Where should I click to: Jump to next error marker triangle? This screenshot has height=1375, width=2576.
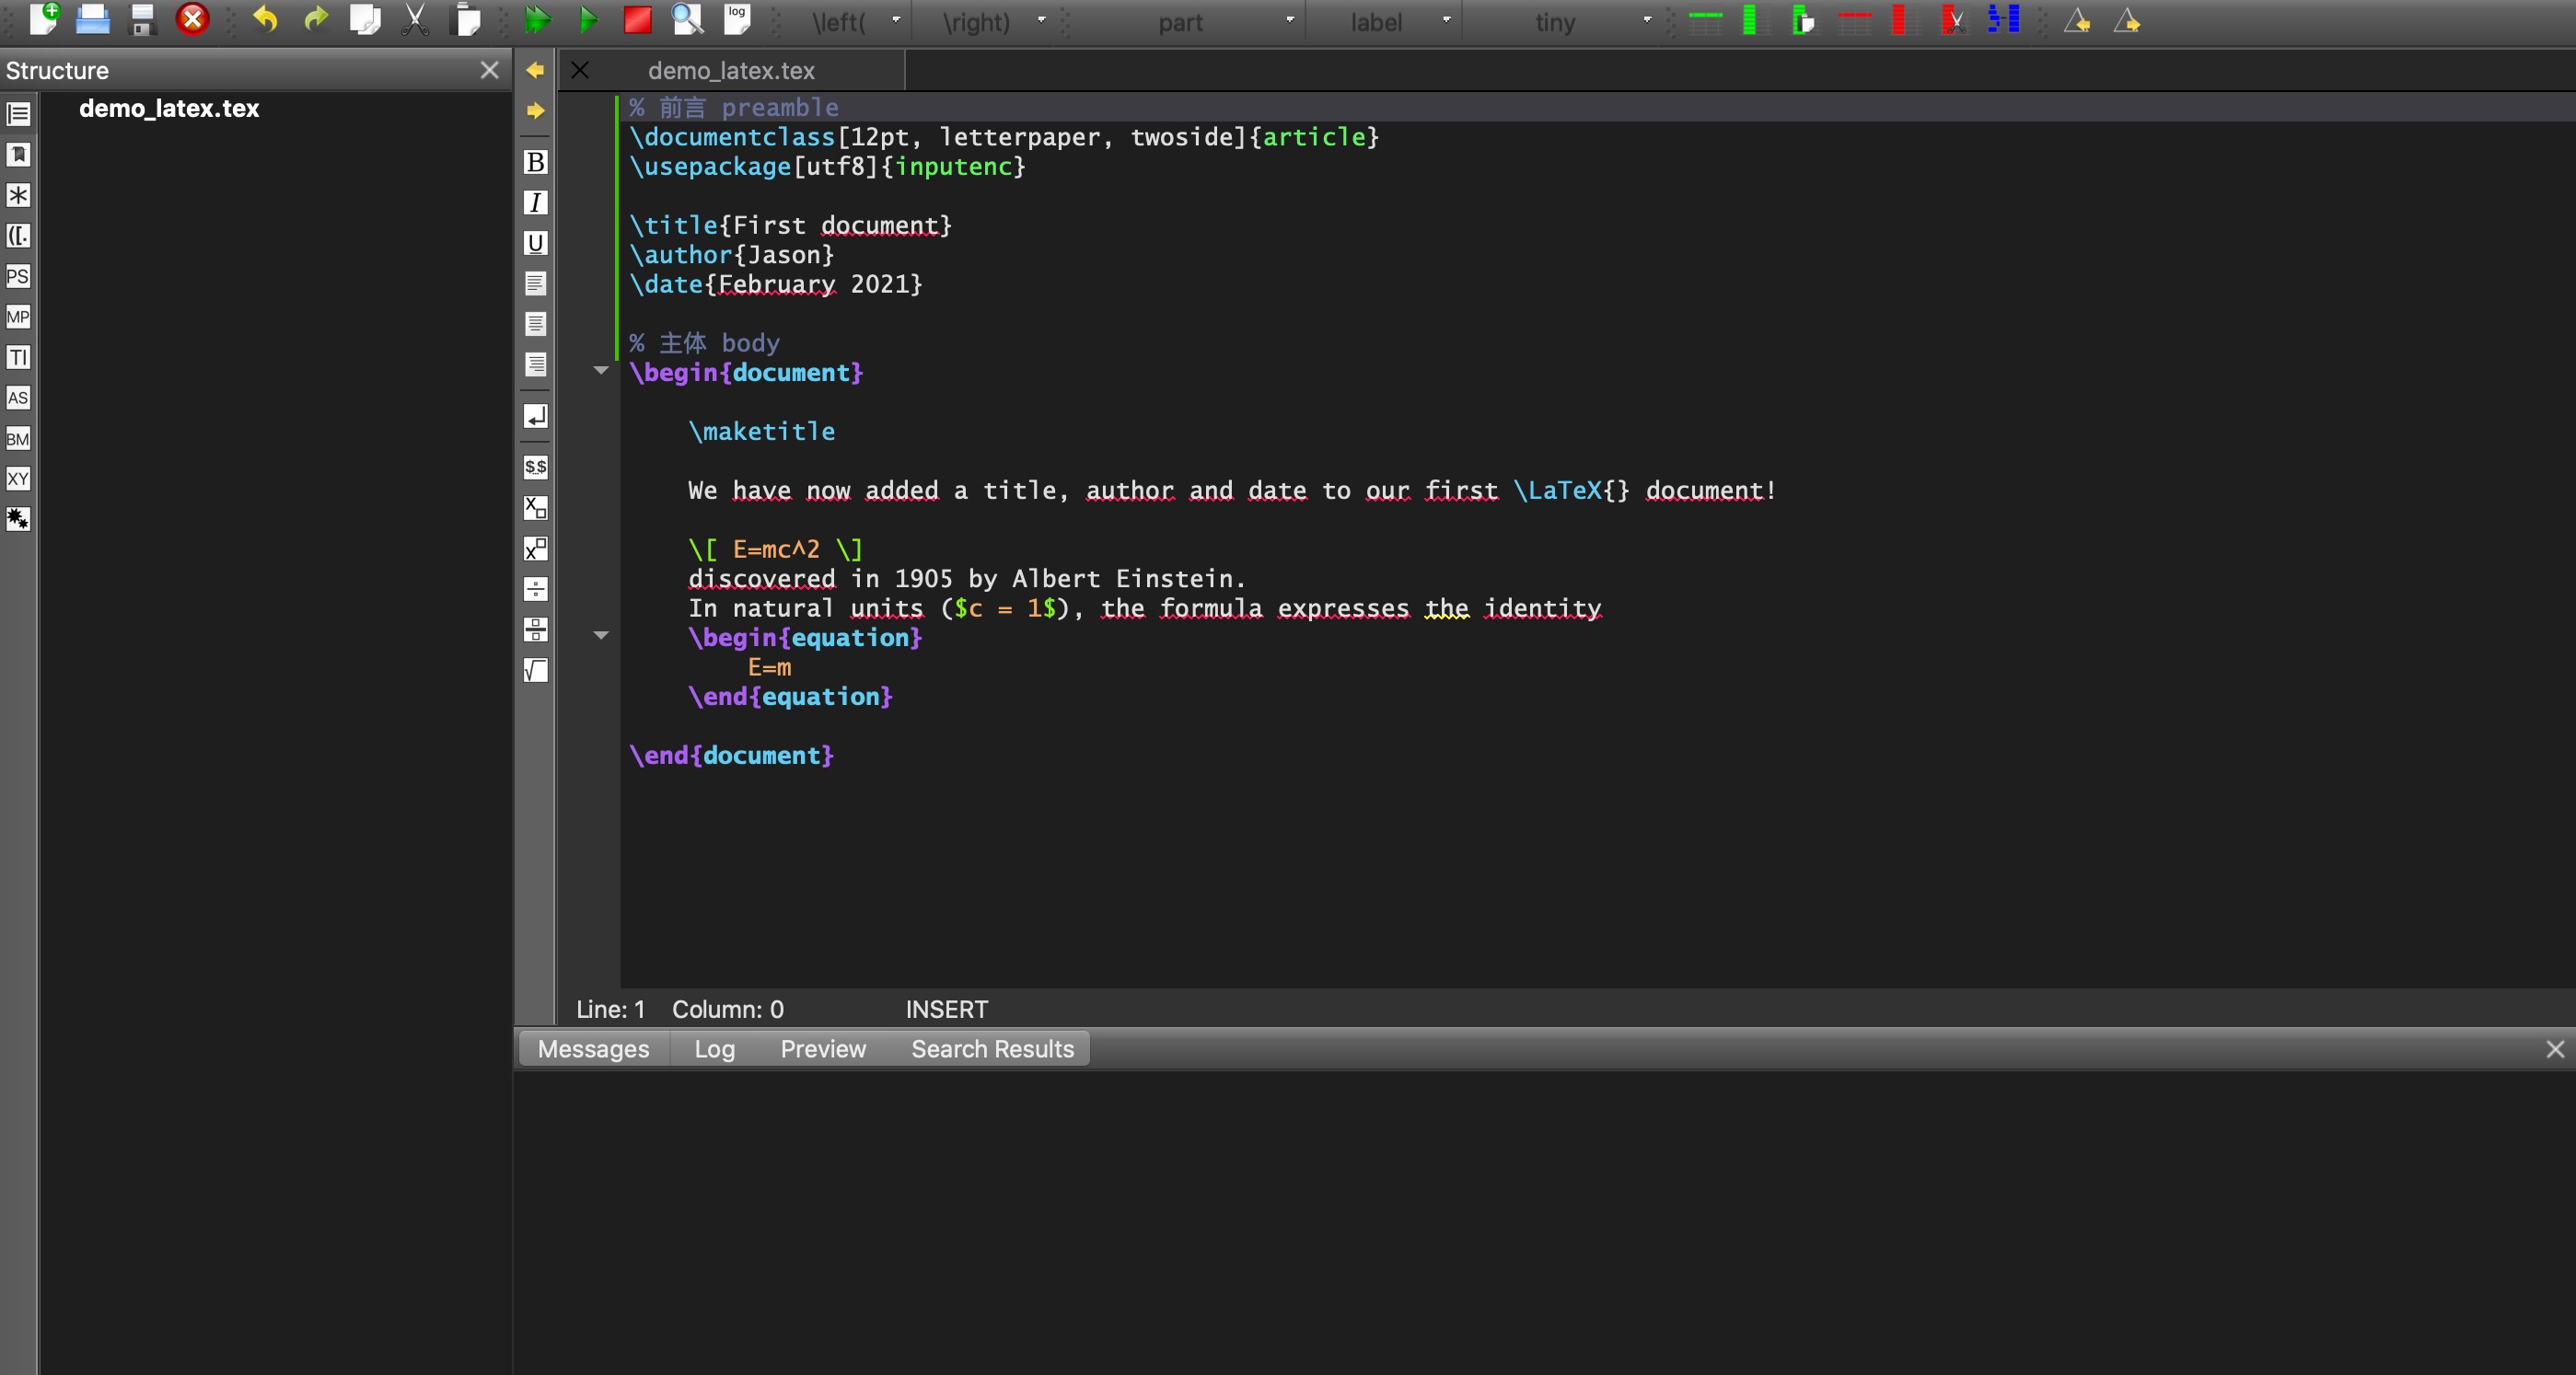(2127, 20)
